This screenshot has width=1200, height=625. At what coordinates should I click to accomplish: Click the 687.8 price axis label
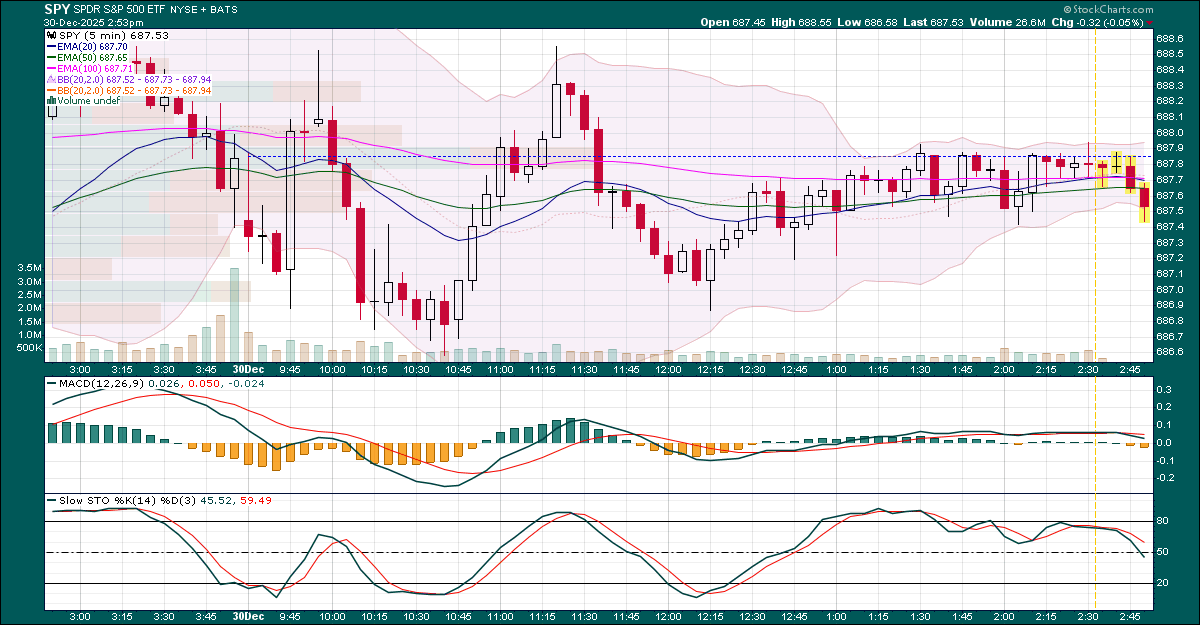point(1169,164)
